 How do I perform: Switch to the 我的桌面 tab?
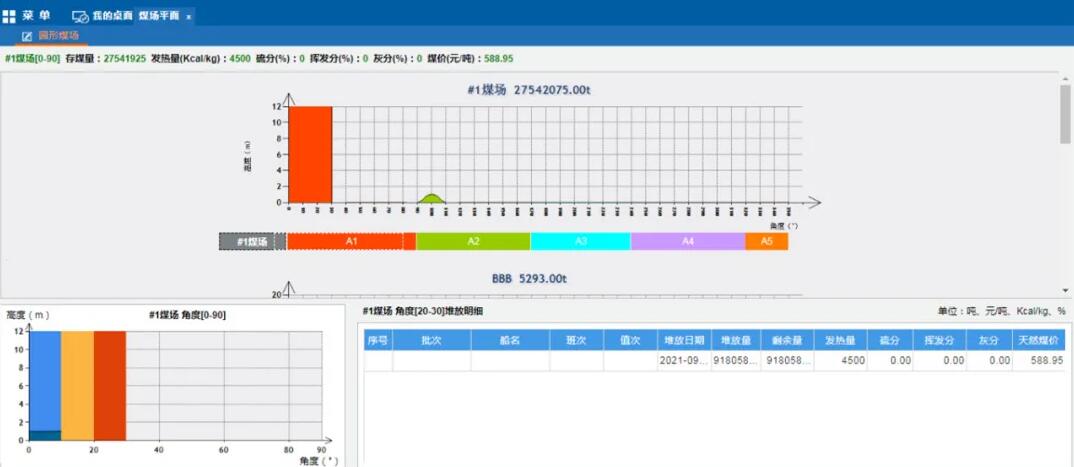pos(112,17)
